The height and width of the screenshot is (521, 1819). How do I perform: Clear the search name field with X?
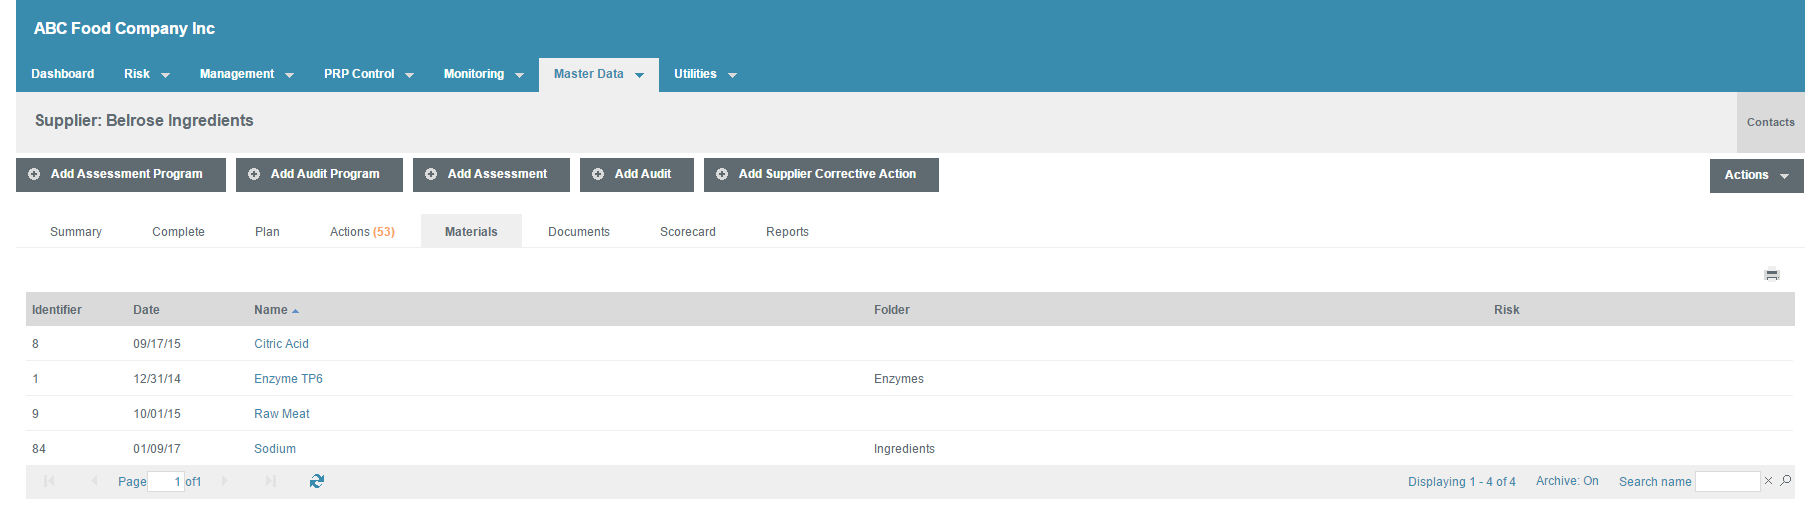[x=1768, y=481]
